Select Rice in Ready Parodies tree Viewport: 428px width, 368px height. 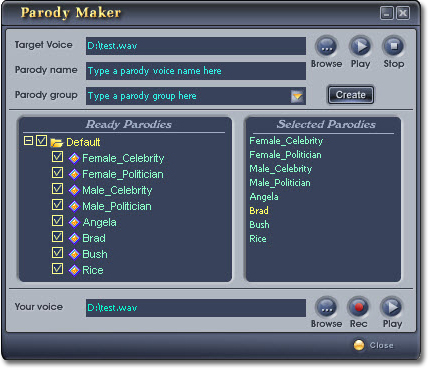[x=93, y=270]
